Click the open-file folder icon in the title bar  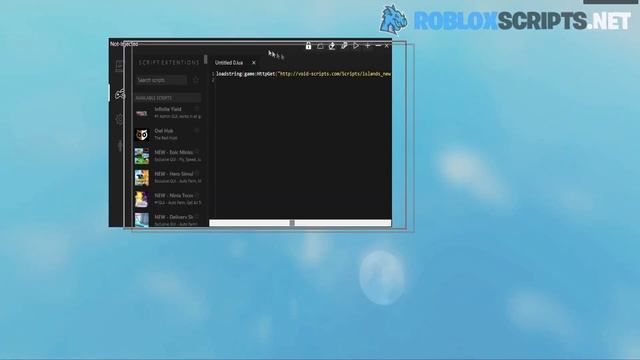[320, 46]
